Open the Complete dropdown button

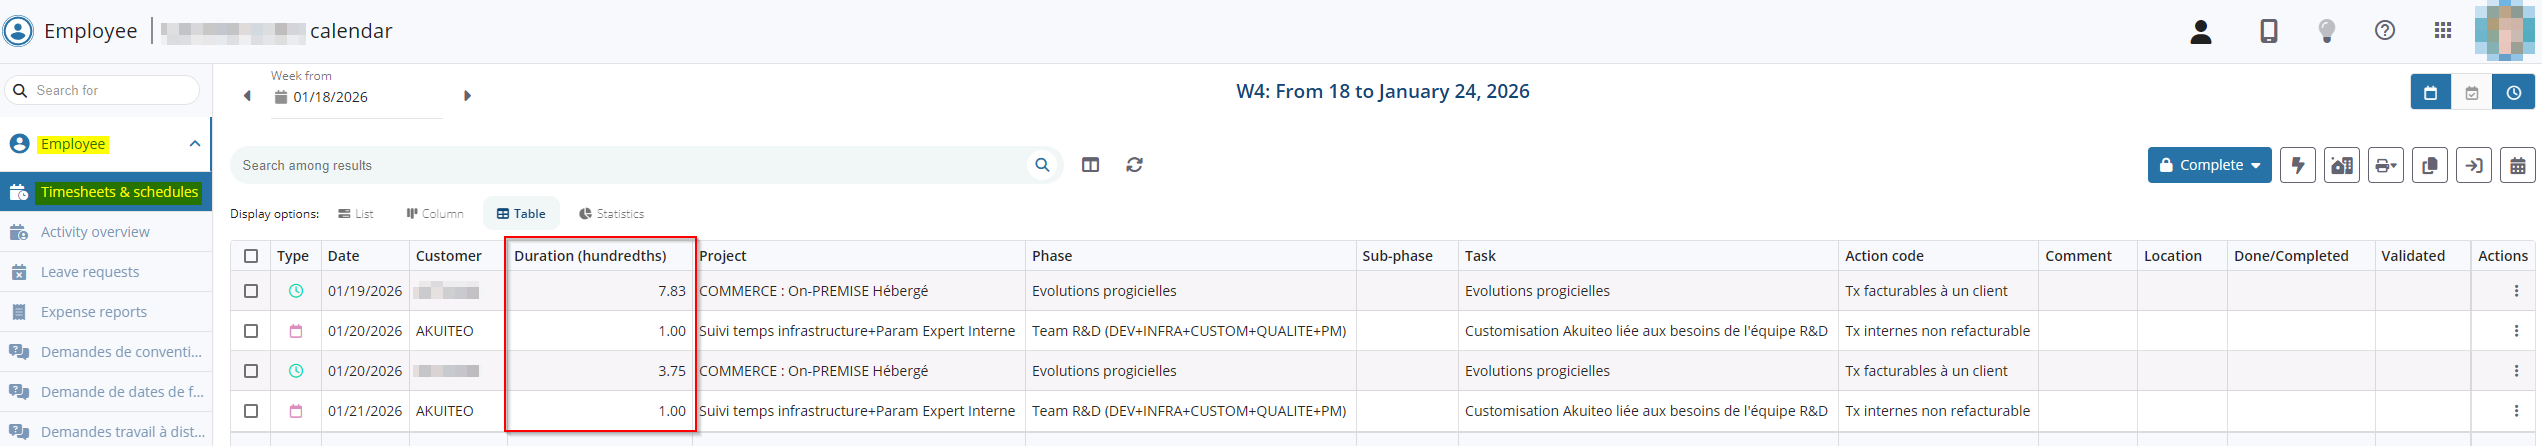[2208, 165]
